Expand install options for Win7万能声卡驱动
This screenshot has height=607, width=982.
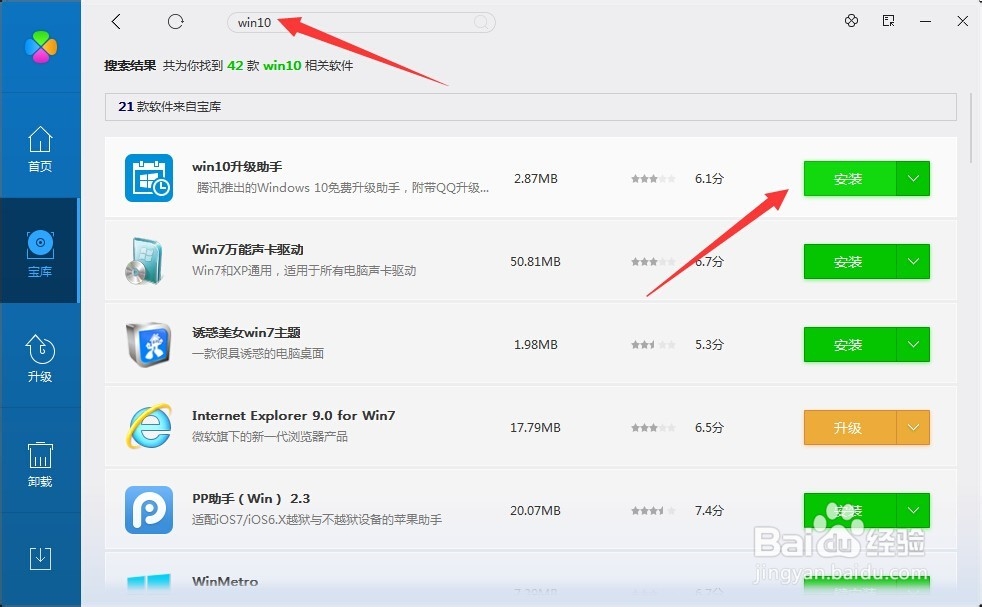coord(915,261)
